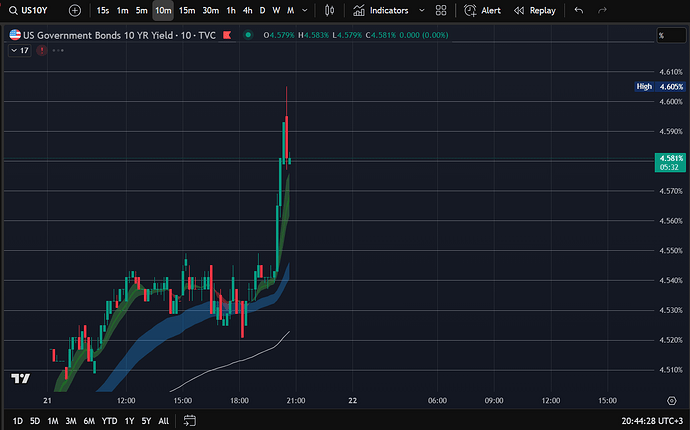This screenshot has height=430, width=690.
Task: Switch to monthly M interval
Action: coord(290,10)
